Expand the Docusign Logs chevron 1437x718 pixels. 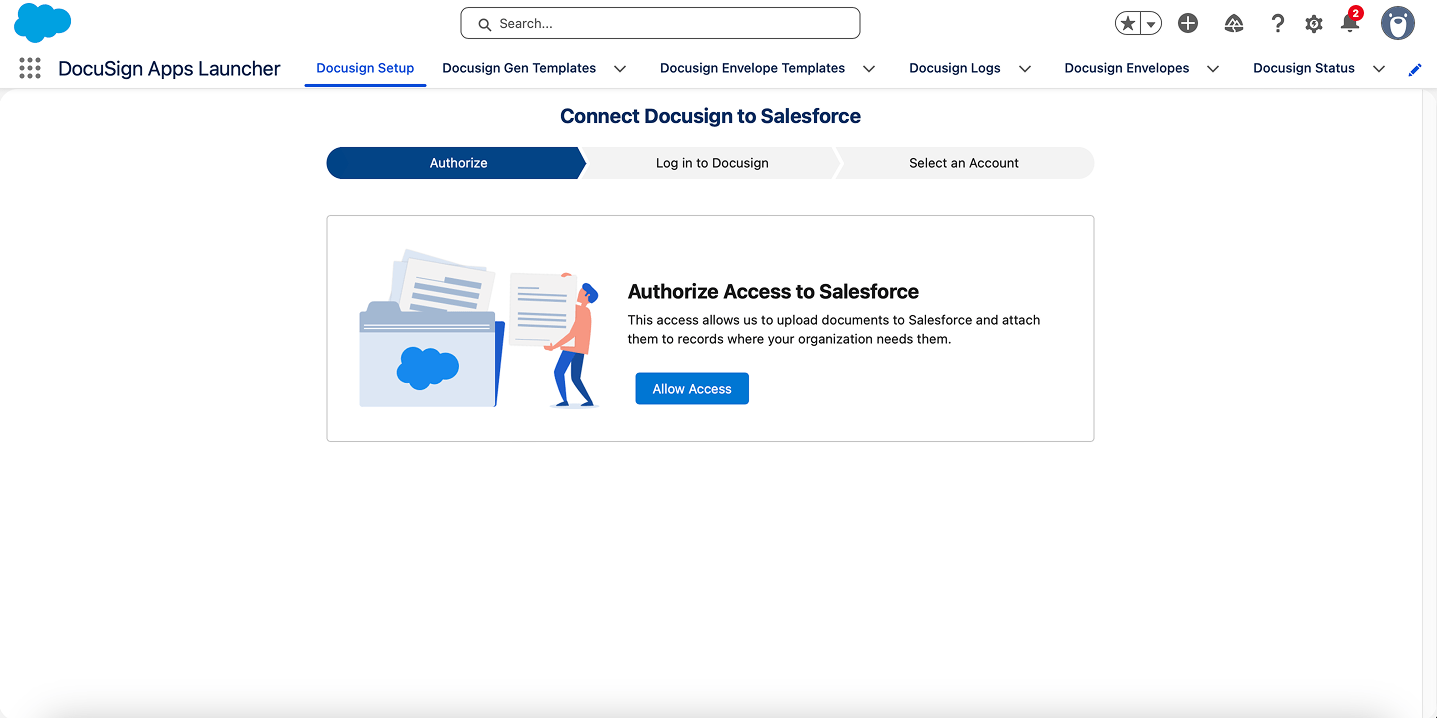[1025, 69]
